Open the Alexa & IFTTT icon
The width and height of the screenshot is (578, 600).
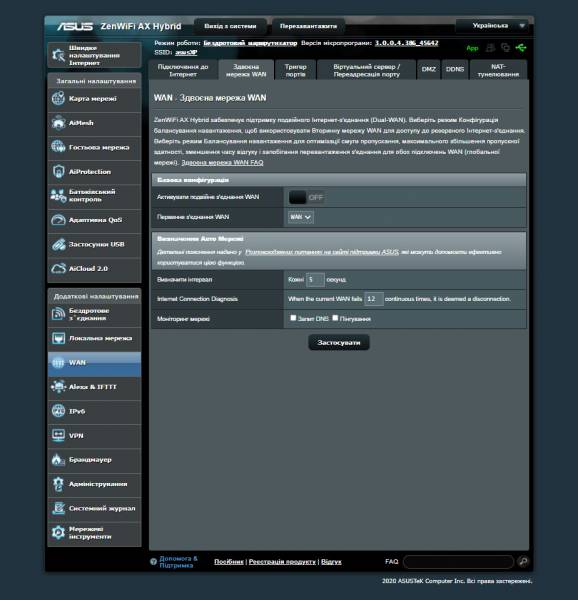click(58, 387)
